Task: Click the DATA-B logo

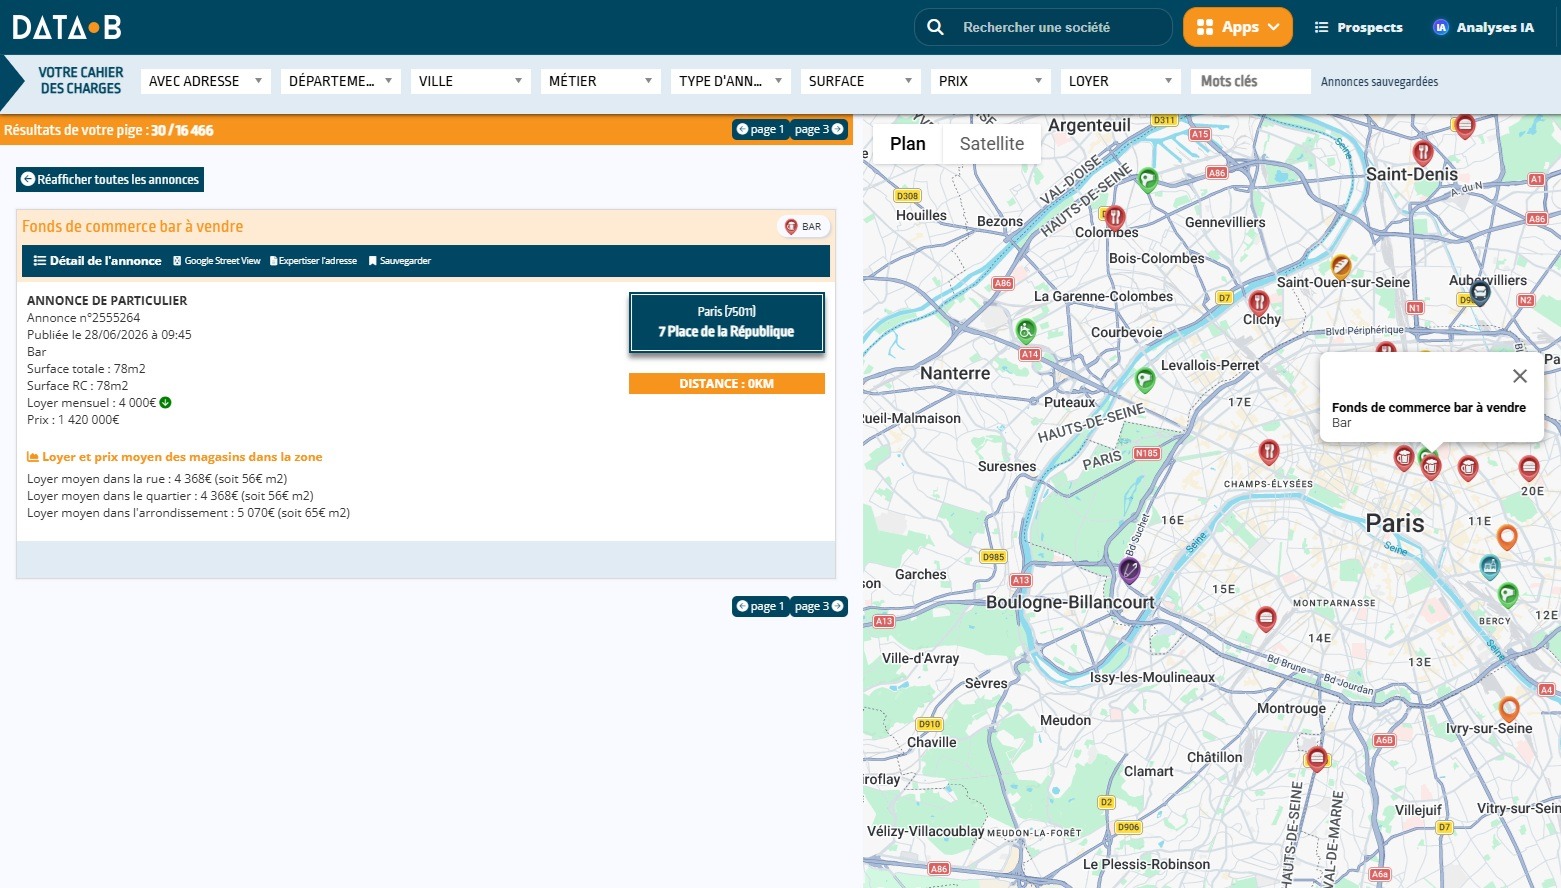Action: pyautogui.click(x=67, y=27)
